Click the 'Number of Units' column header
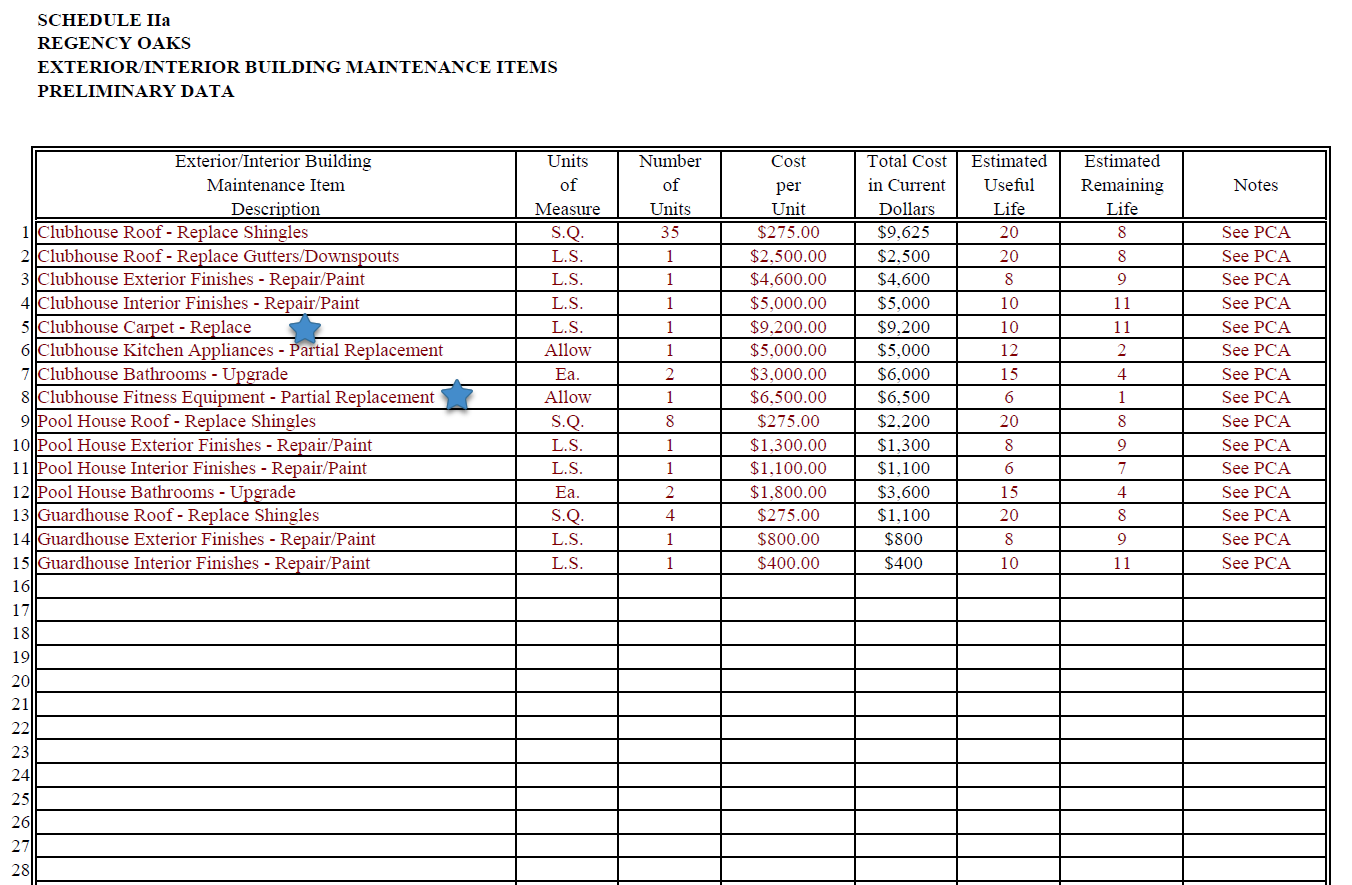 tap(670, 185)
